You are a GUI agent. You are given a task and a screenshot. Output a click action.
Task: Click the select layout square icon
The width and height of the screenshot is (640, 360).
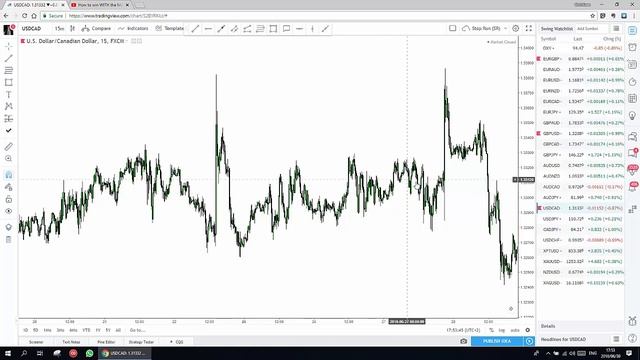[453, 29]
